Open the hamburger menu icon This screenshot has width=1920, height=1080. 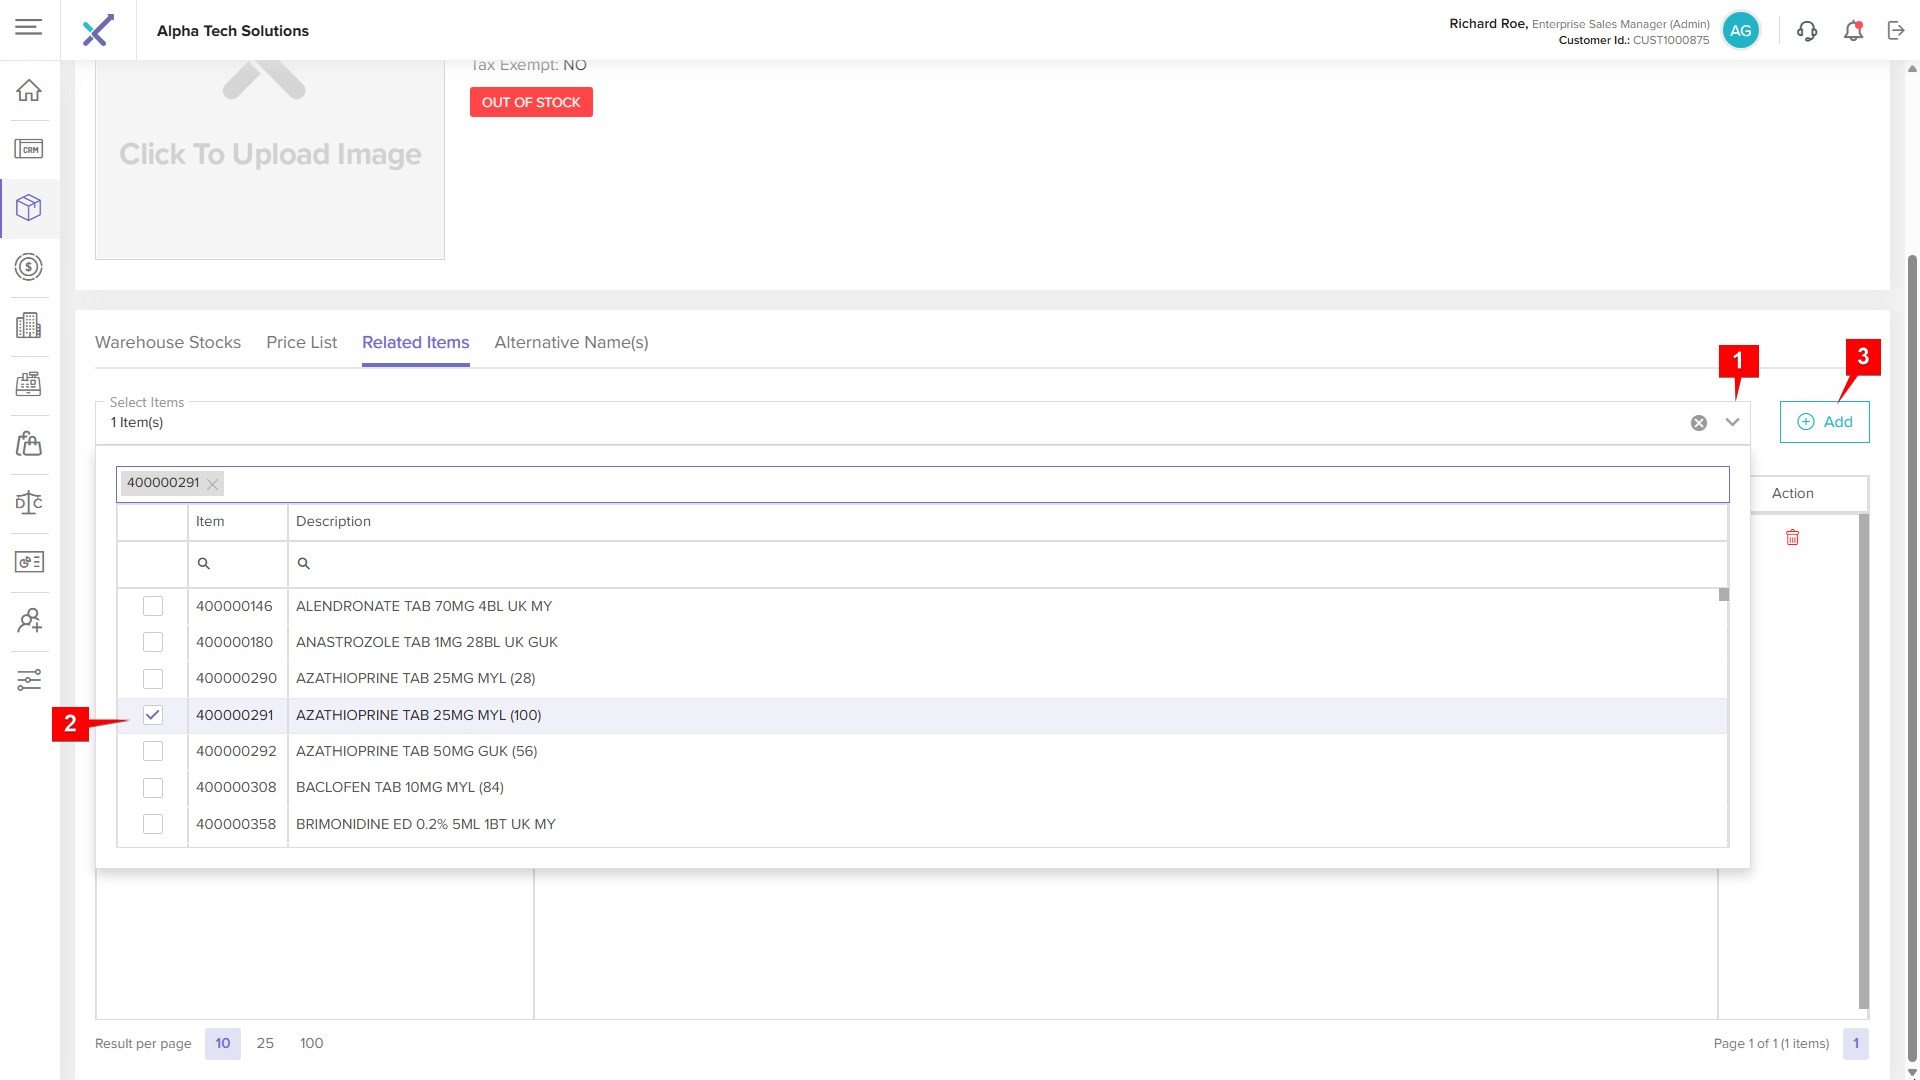pyautogui.click(x=29, y=27)
